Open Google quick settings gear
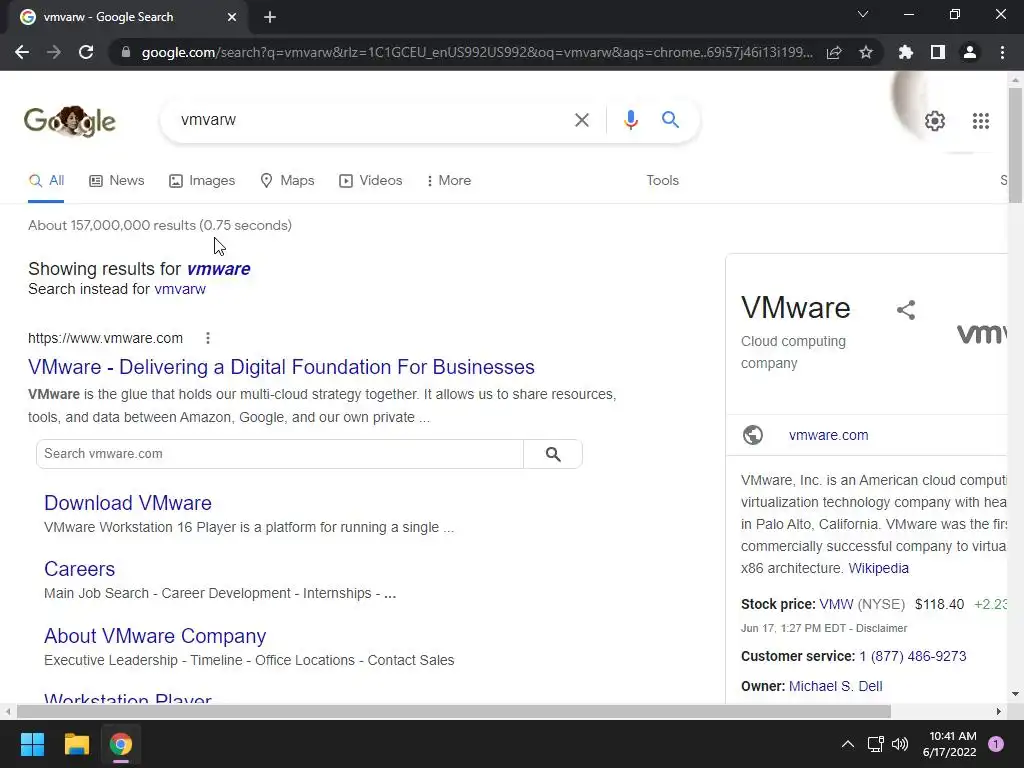The image size is (1024, 768). coord(935,121)
